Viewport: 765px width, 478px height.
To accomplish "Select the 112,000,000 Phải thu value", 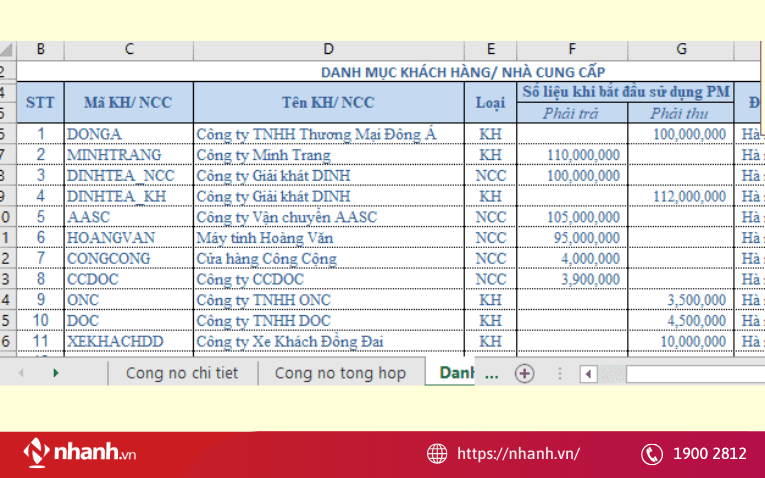I will click(681, 196).
